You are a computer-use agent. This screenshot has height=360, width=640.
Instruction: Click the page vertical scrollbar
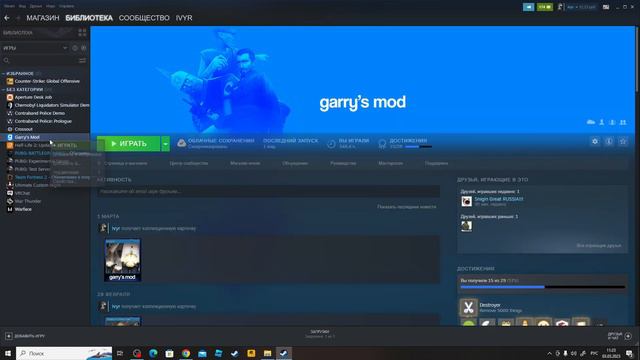[637, 59]
